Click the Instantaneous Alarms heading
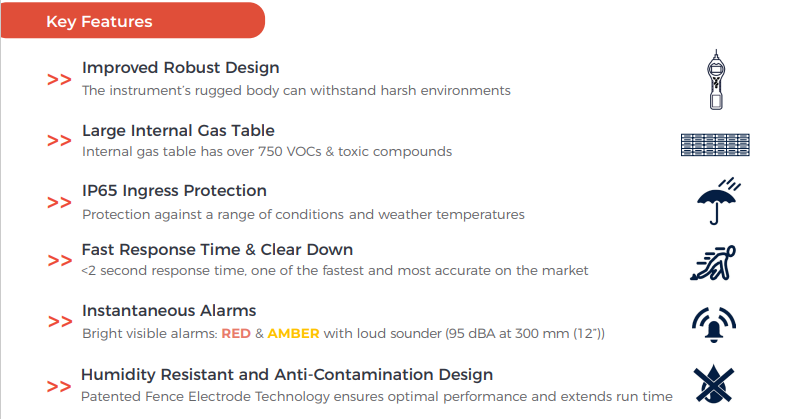Viewport: 794px width, 419px height. [169, 310]
